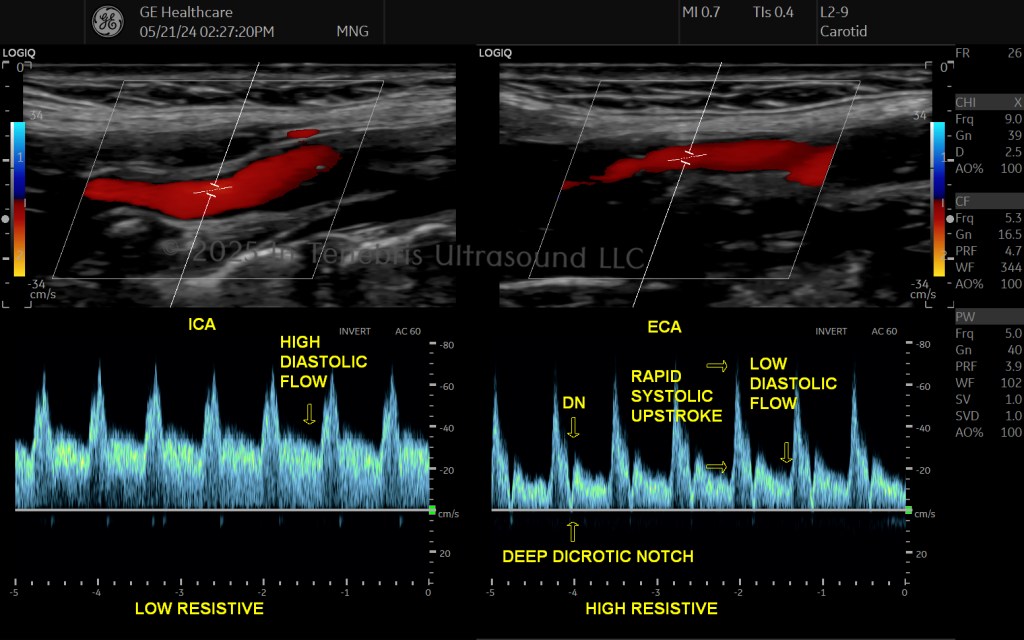Toggle the INVERT indicator on ECA spectrum
The image size is (1024, 640).
click(x=831, y=331)
